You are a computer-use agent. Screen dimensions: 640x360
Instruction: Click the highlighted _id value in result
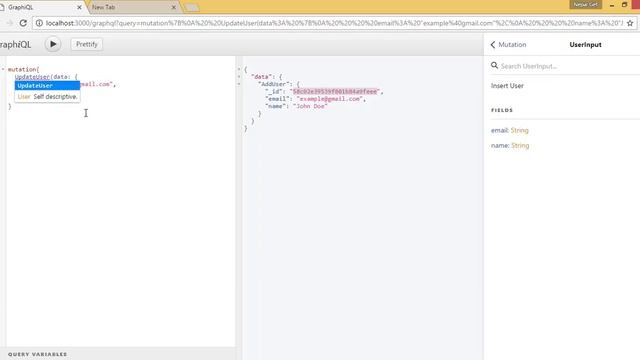click(x=335, y=91)
